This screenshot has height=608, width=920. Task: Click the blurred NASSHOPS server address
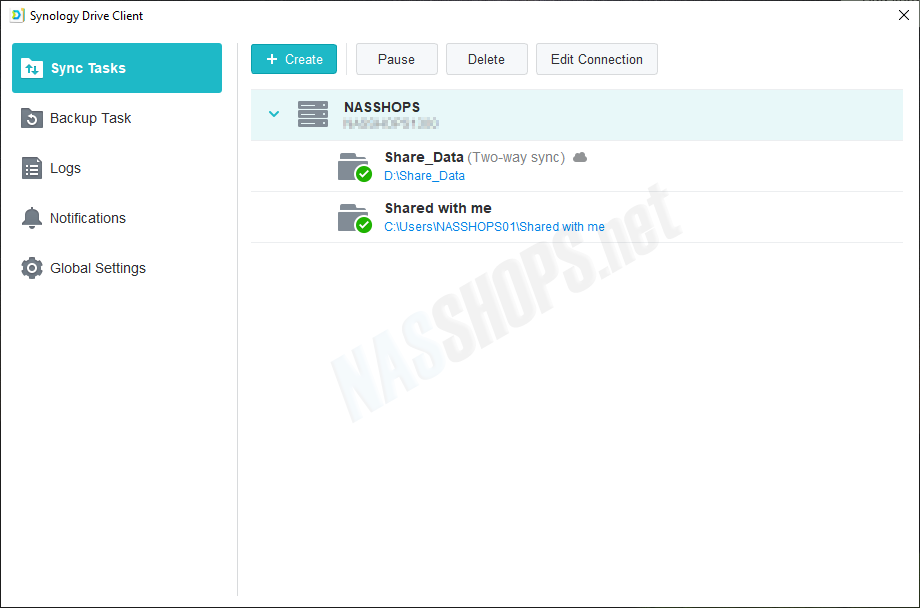pos(391,124)
